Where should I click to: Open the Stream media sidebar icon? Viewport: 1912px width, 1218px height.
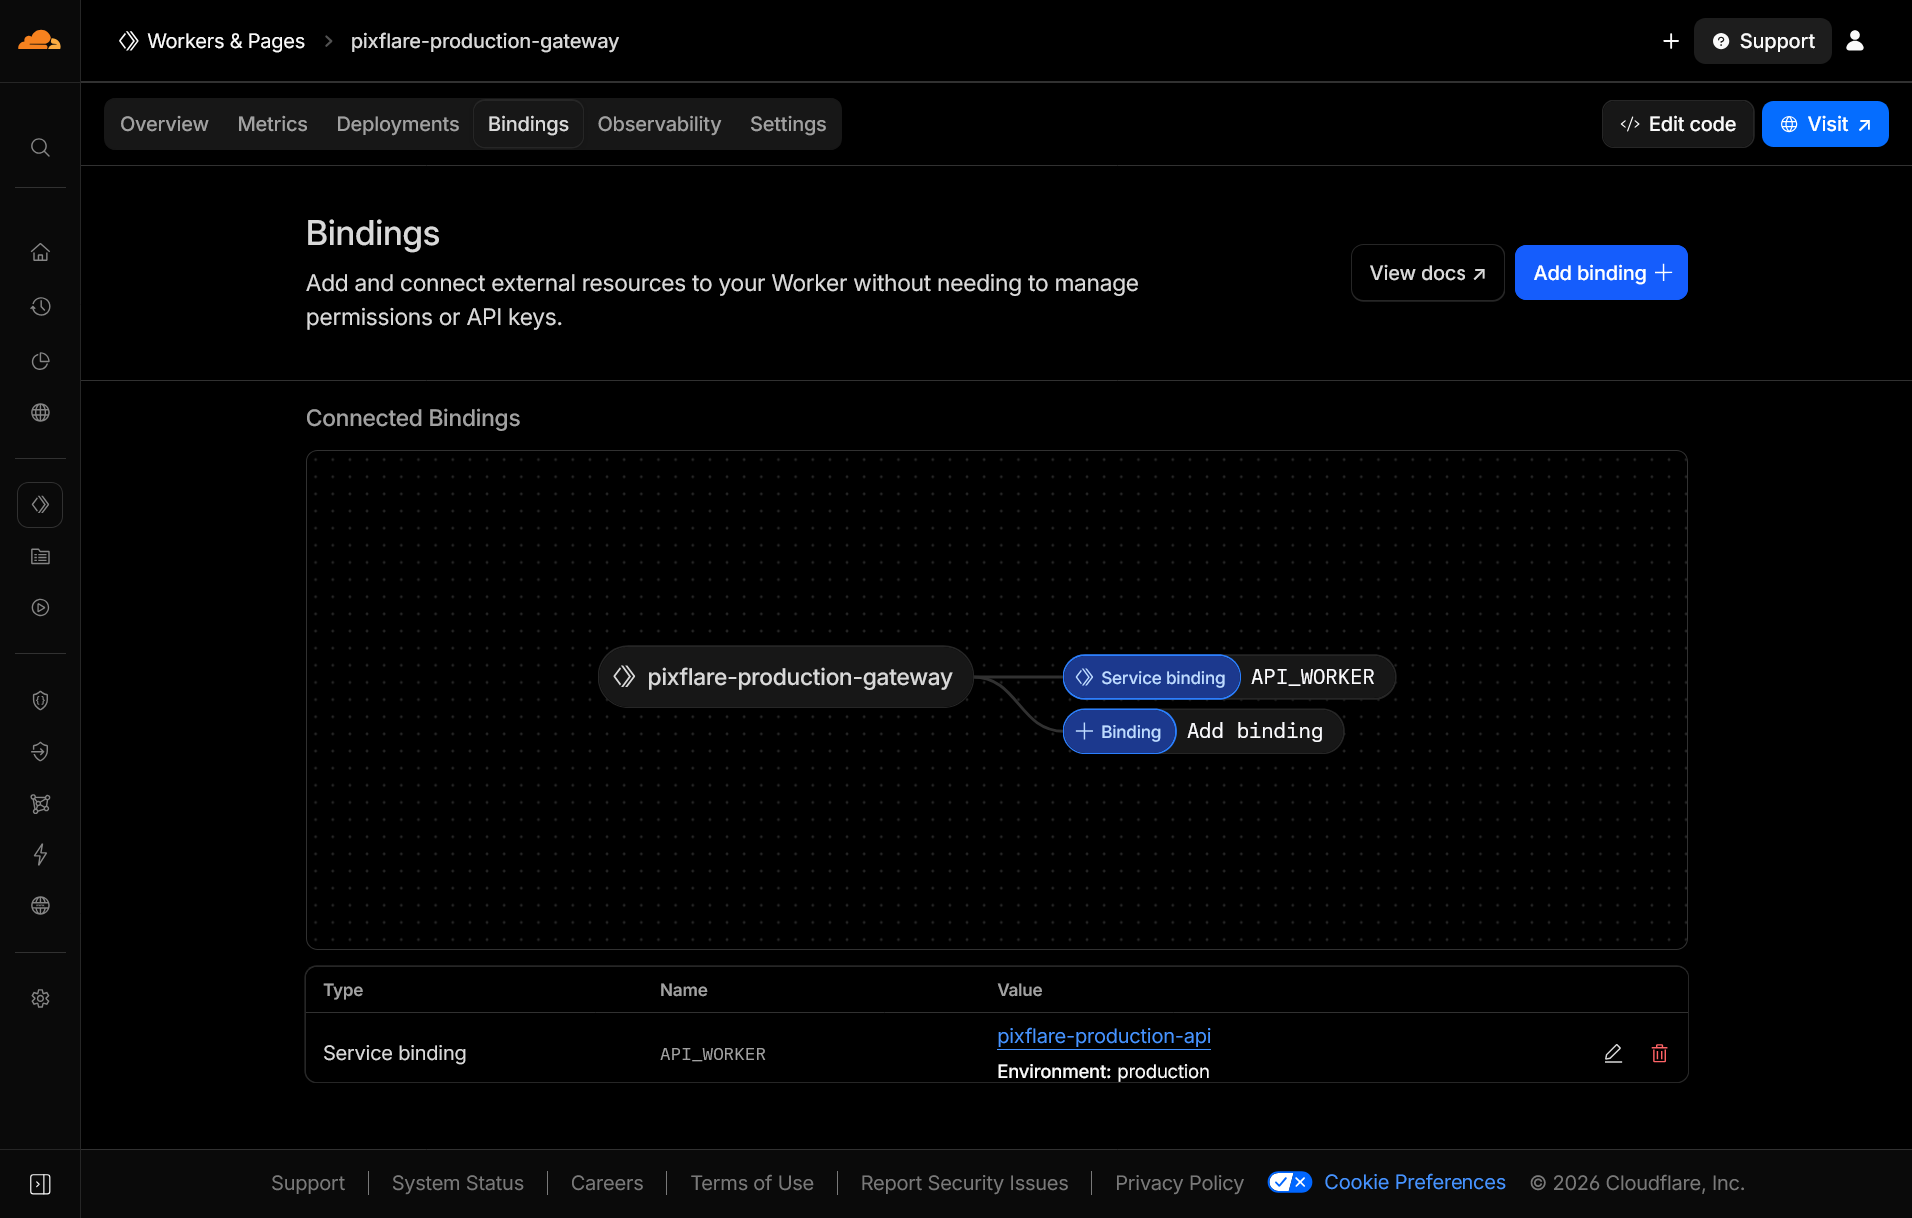40,607
